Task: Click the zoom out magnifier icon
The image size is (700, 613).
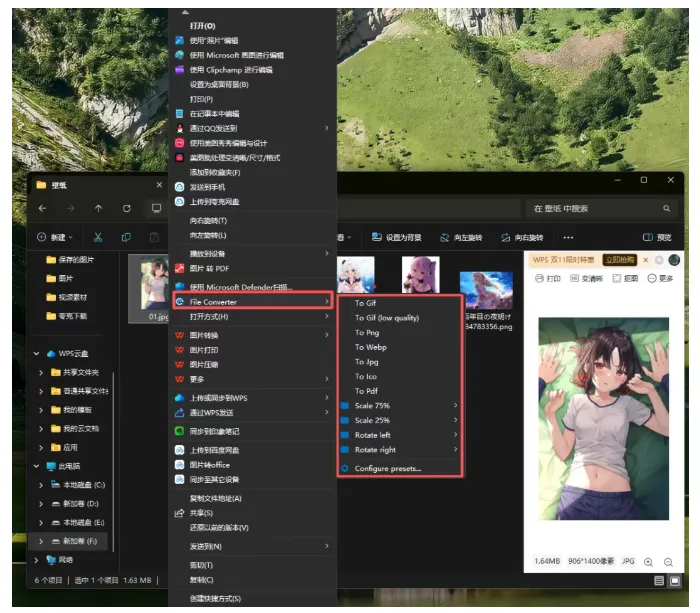Action: point(668,562)
